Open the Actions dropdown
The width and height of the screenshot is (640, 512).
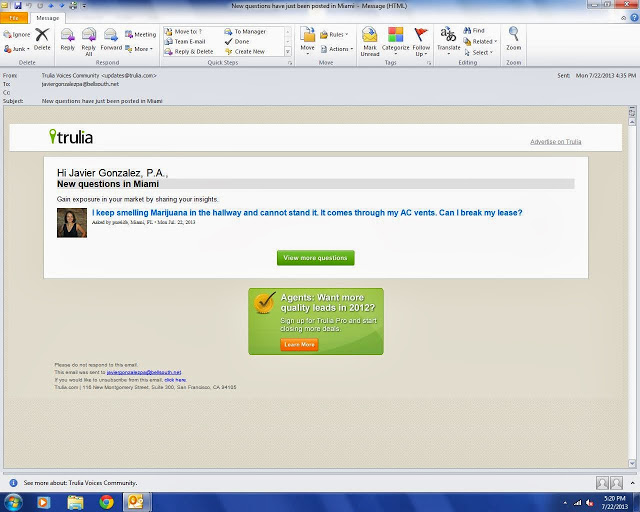(x=337, y=49)
